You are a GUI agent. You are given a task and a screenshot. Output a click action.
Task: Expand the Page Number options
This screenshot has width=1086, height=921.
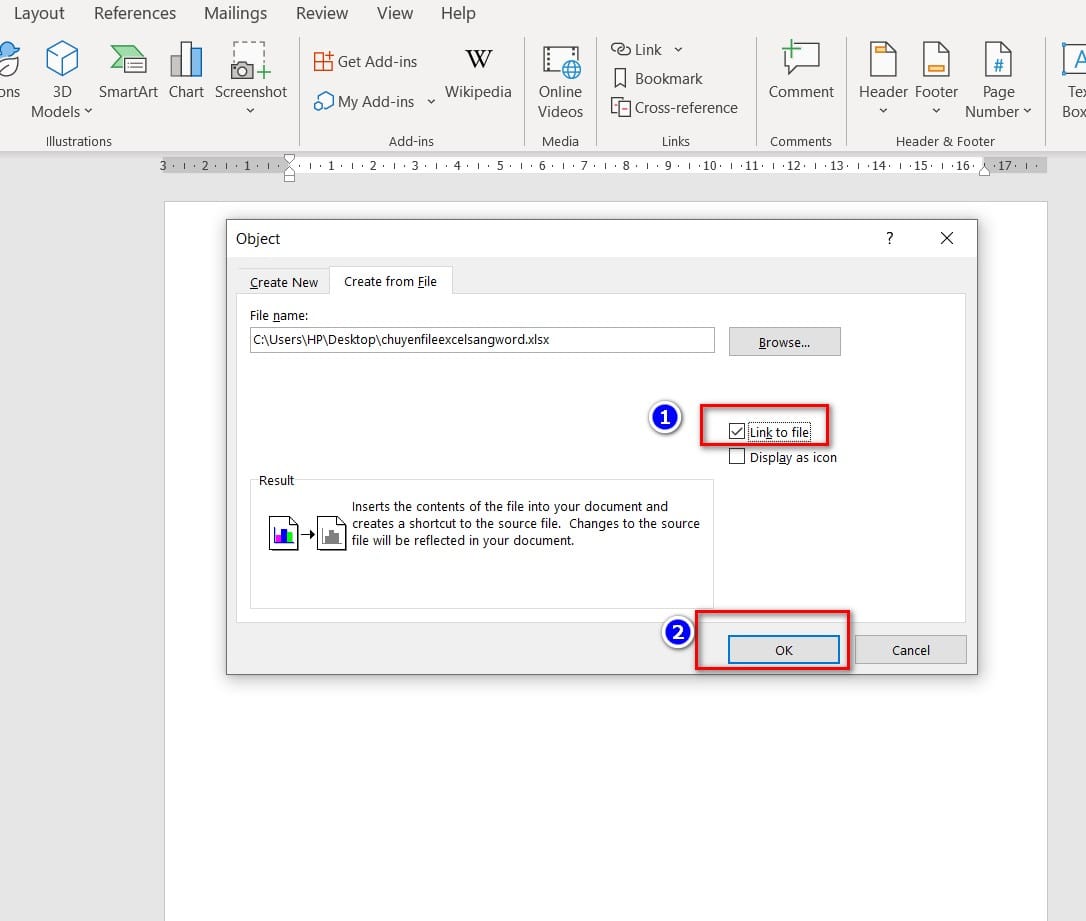pyautogui.click(x=998, y=111)
